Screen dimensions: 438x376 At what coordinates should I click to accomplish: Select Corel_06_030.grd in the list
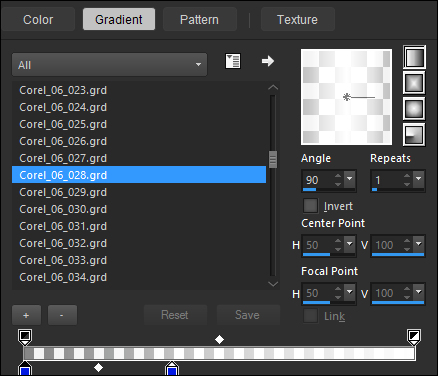pos(139,209)
